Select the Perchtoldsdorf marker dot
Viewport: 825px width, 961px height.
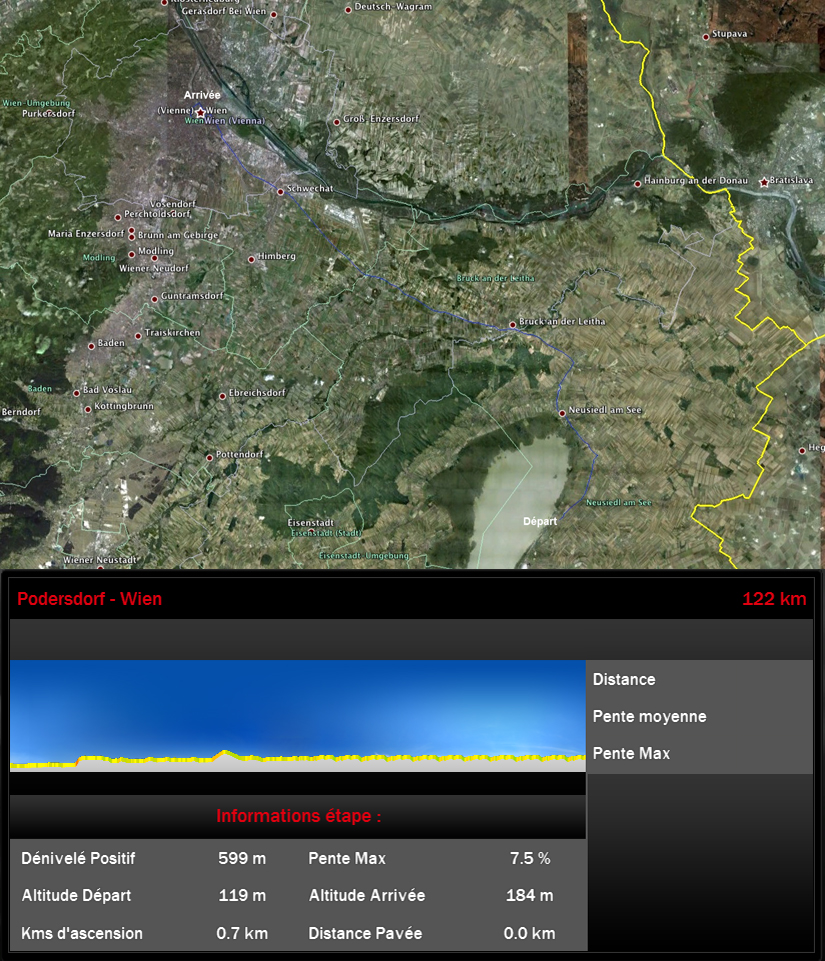(x=118, y=217)
